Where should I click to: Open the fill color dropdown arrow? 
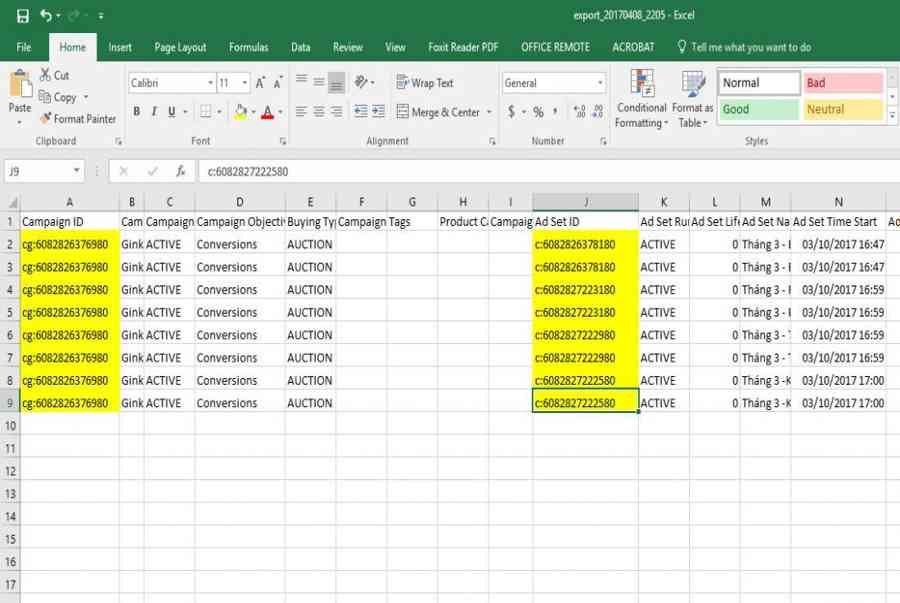pyautogui.click(x=253, y=112)
